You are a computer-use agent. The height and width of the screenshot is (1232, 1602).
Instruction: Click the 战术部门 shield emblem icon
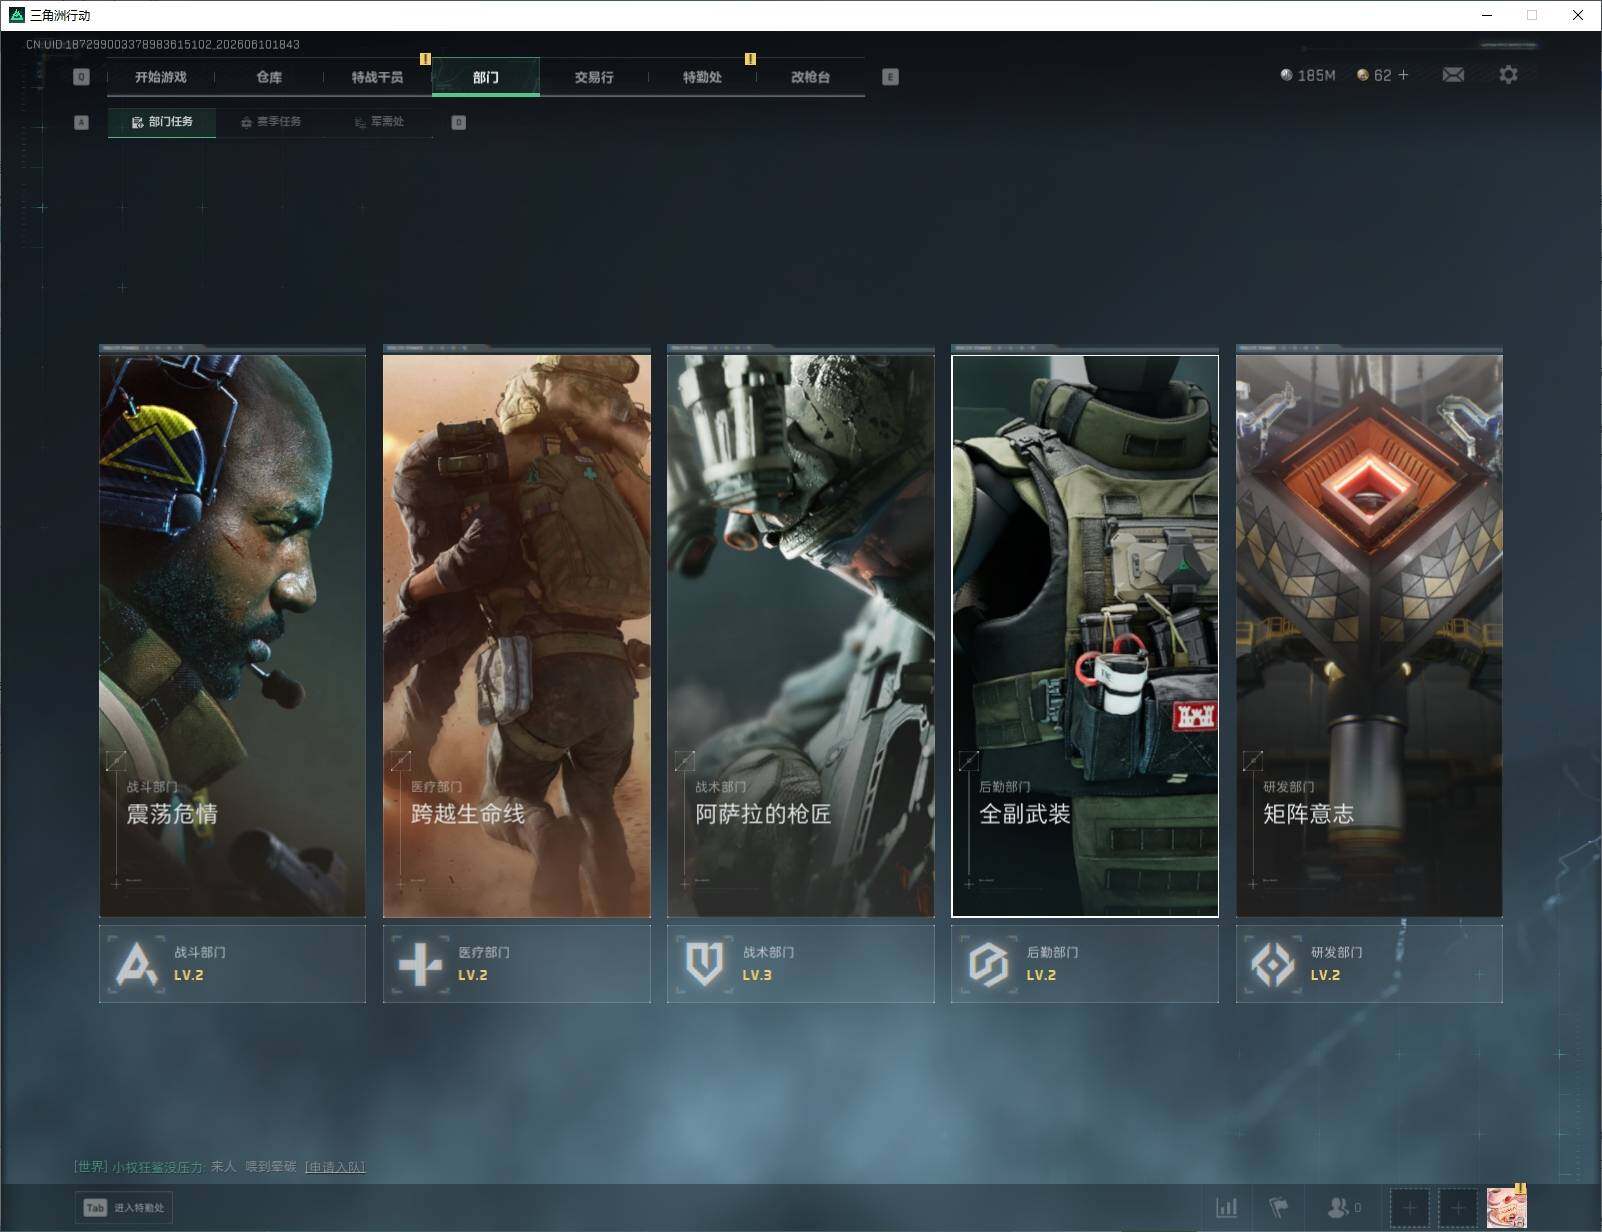[704, 964]
